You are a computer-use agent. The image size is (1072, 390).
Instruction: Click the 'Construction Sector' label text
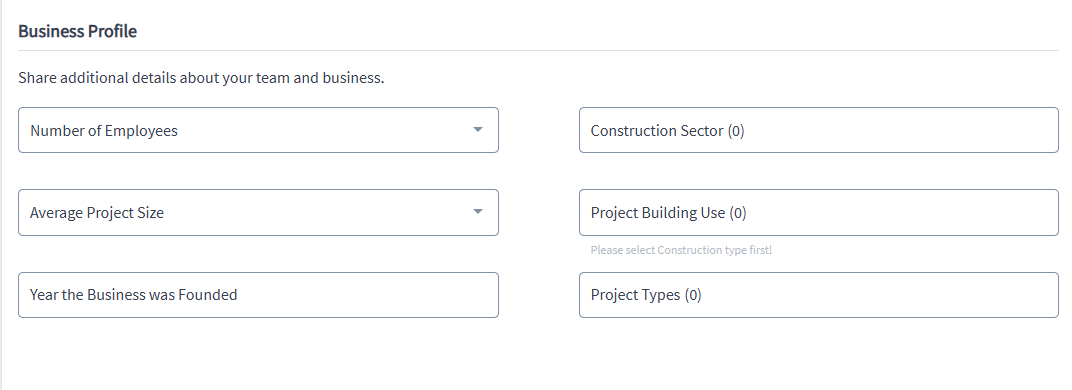(657, 131)
